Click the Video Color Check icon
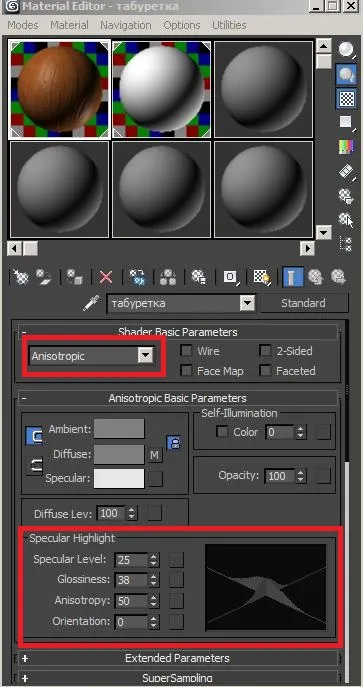 346,147
